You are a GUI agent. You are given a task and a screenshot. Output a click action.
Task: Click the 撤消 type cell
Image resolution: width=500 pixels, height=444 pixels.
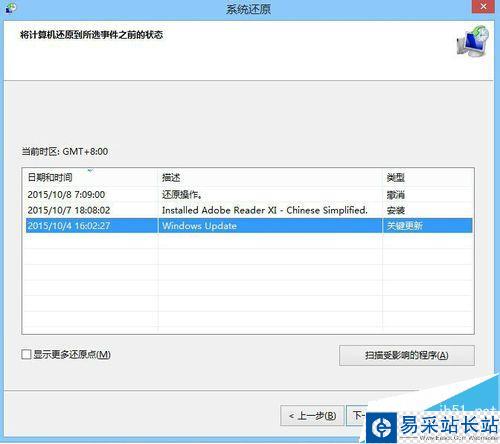pyautogui.click(x=396, y=195)
